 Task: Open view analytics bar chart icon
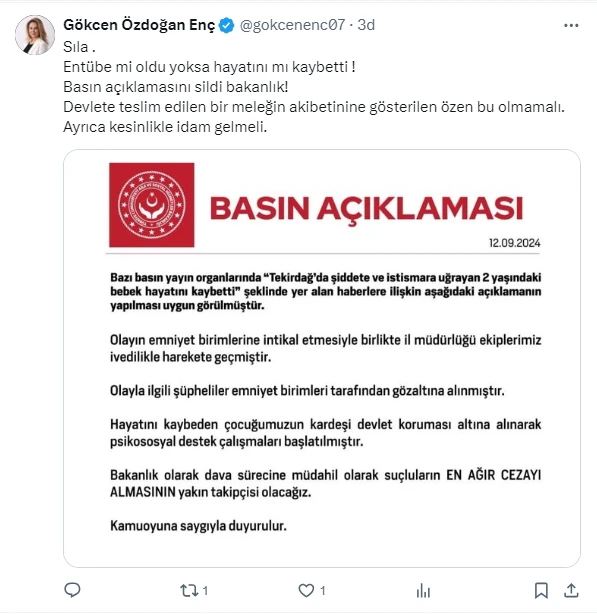(423, 591)
